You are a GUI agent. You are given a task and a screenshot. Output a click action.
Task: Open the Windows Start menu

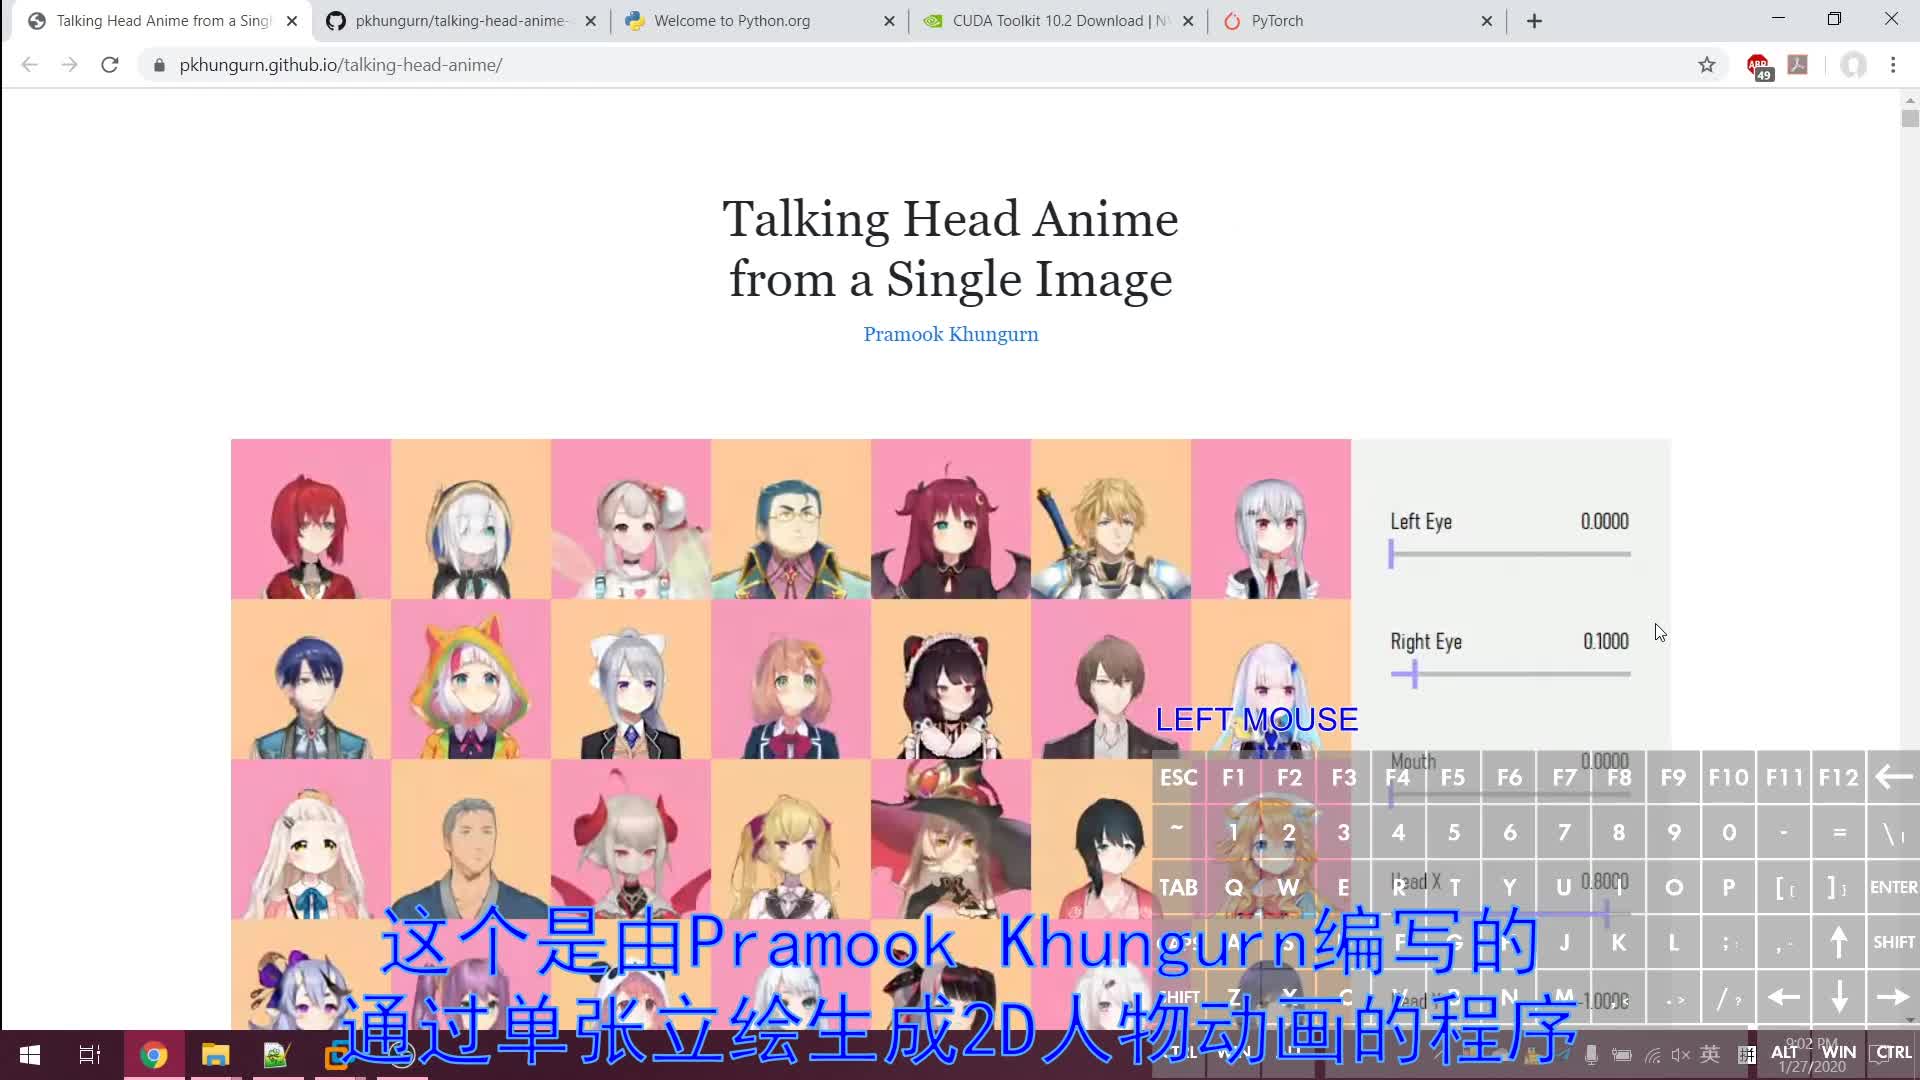coord(30,1054)
